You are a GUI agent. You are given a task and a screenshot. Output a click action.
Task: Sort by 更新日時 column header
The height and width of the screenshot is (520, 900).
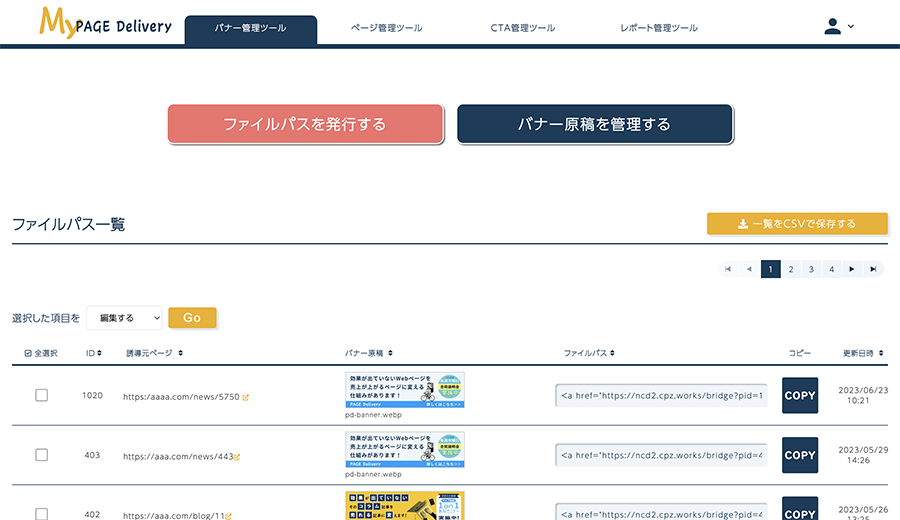click(863, 353)
